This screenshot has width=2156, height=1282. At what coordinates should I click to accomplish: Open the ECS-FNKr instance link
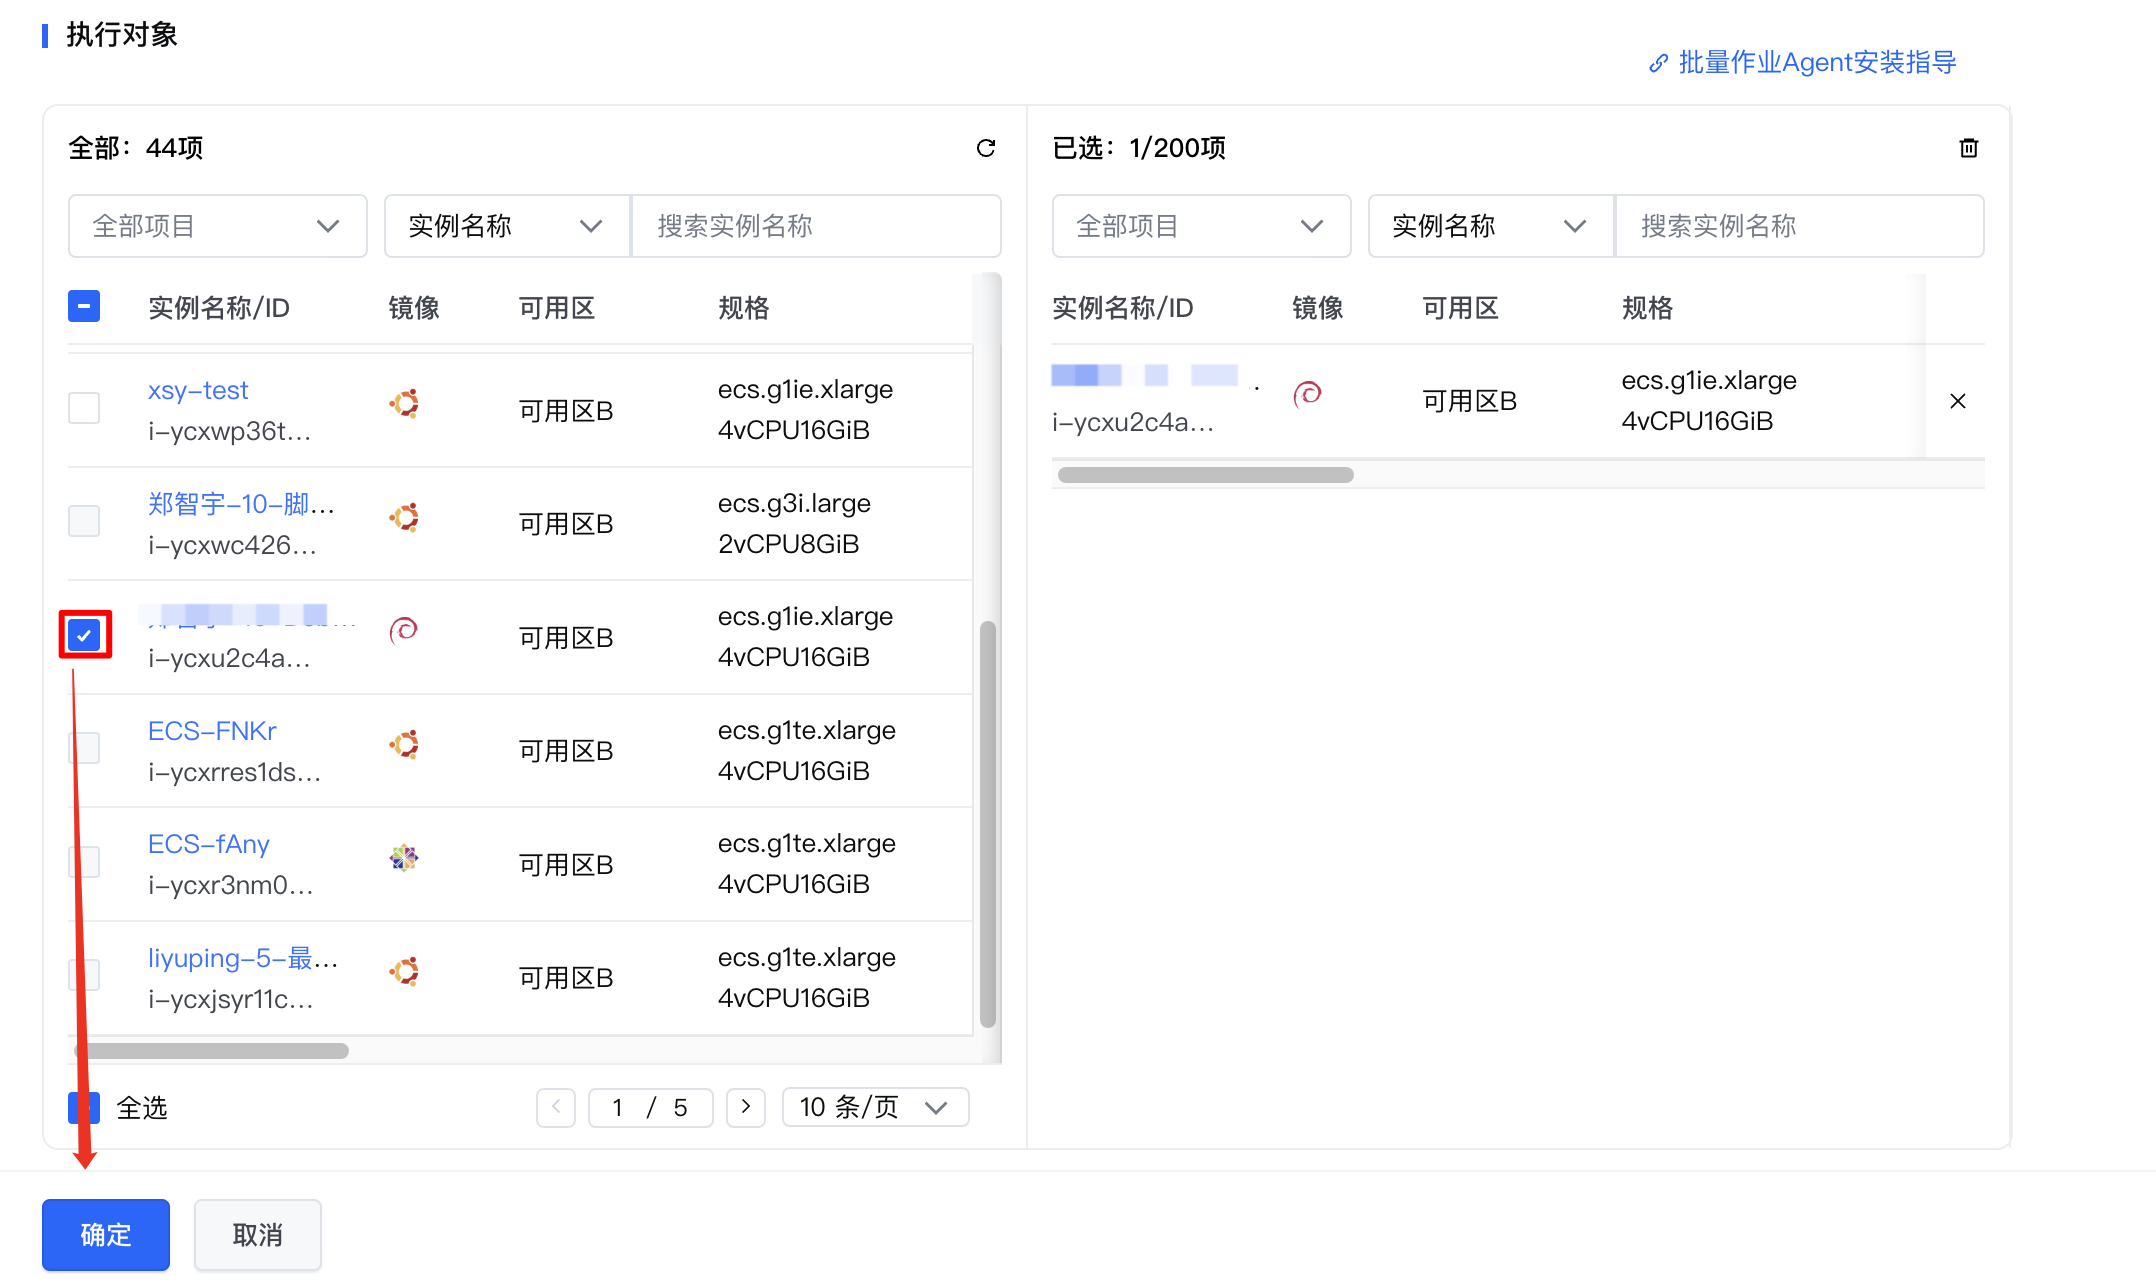212,731
